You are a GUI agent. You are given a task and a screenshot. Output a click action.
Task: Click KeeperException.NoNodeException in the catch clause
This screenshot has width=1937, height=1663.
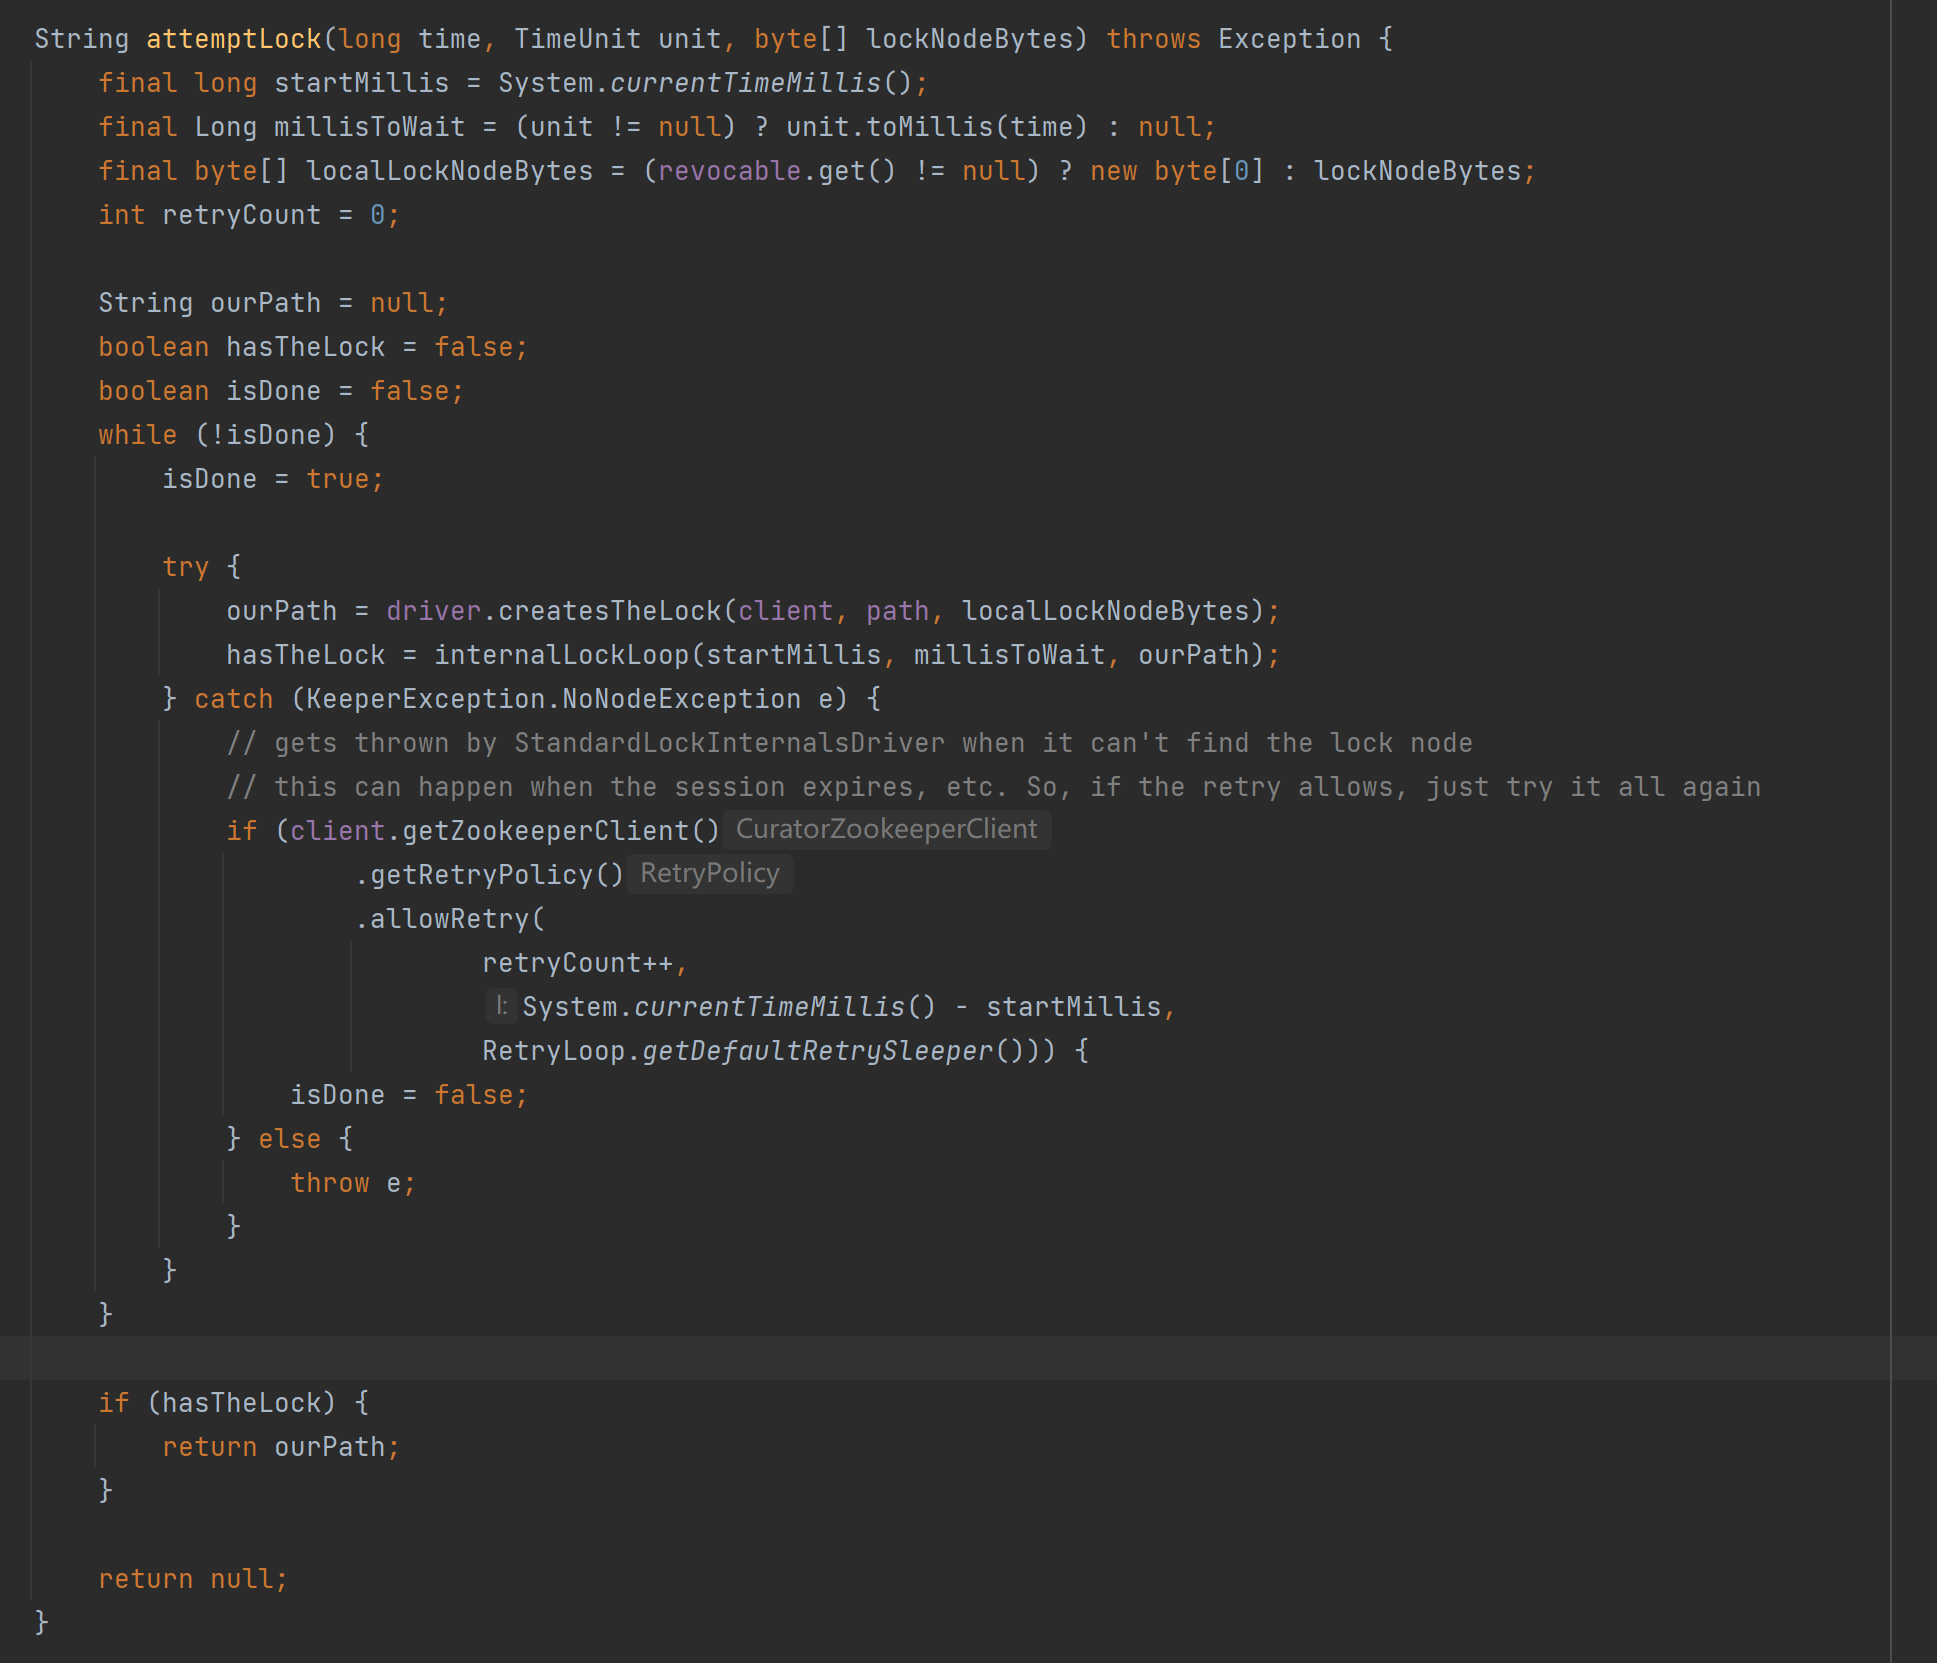(553, 699)
